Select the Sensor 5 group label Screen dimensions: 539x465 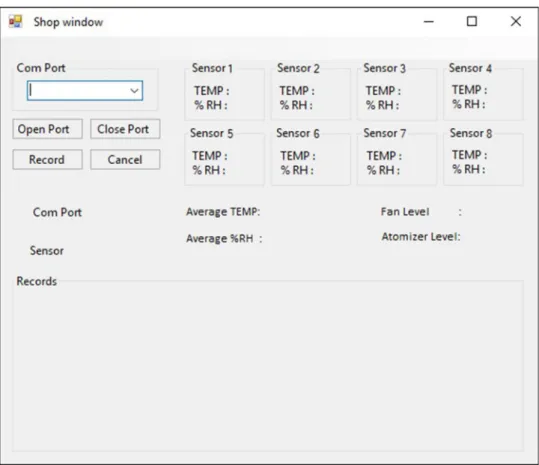211,133
